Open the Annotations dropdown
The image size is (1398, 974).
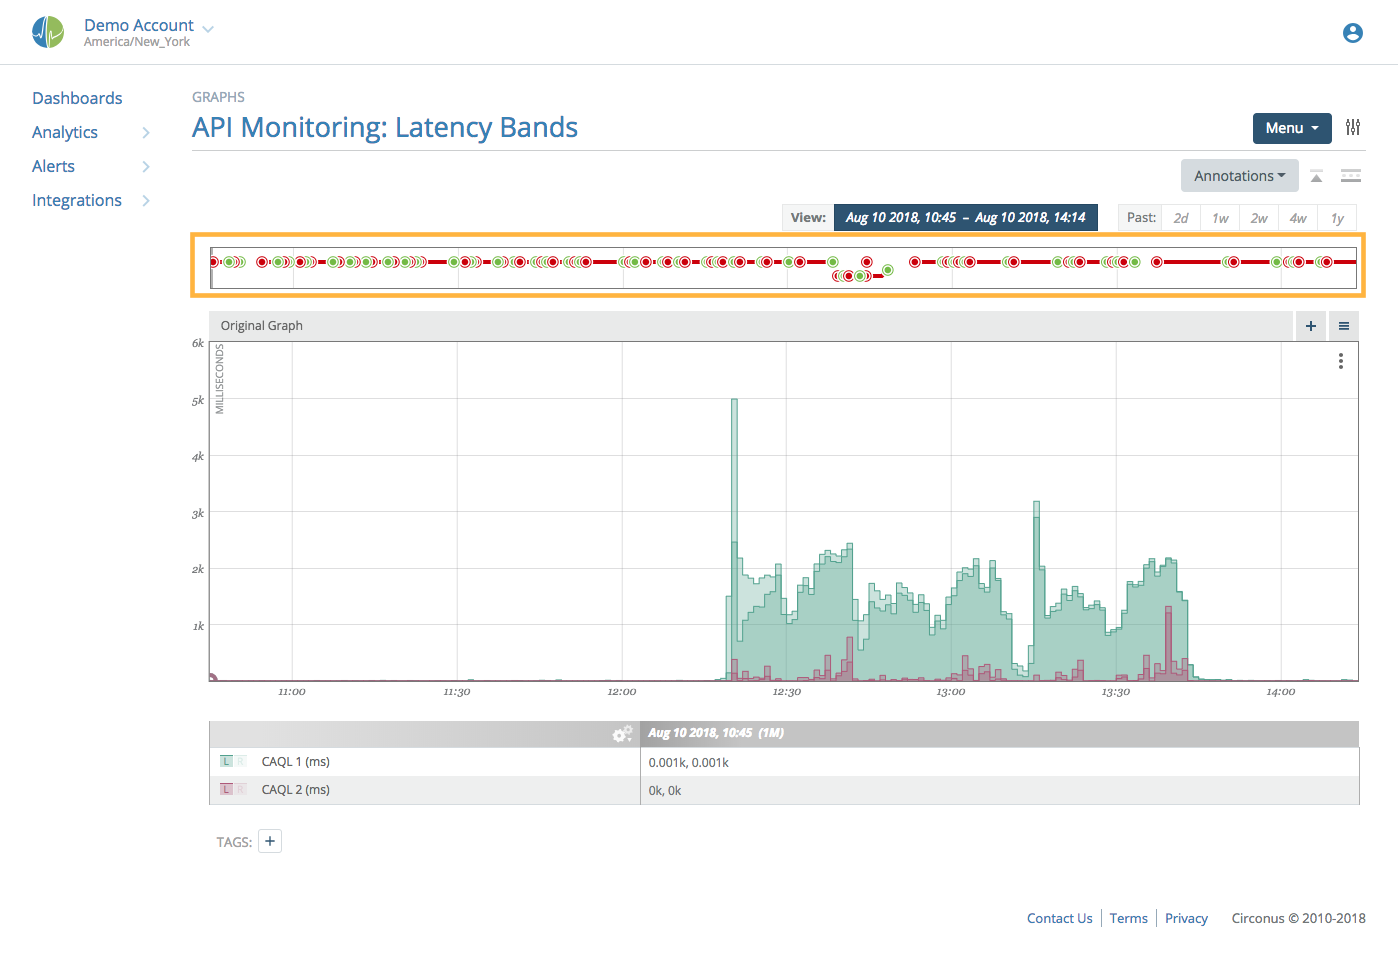(x=1239, y=175)
